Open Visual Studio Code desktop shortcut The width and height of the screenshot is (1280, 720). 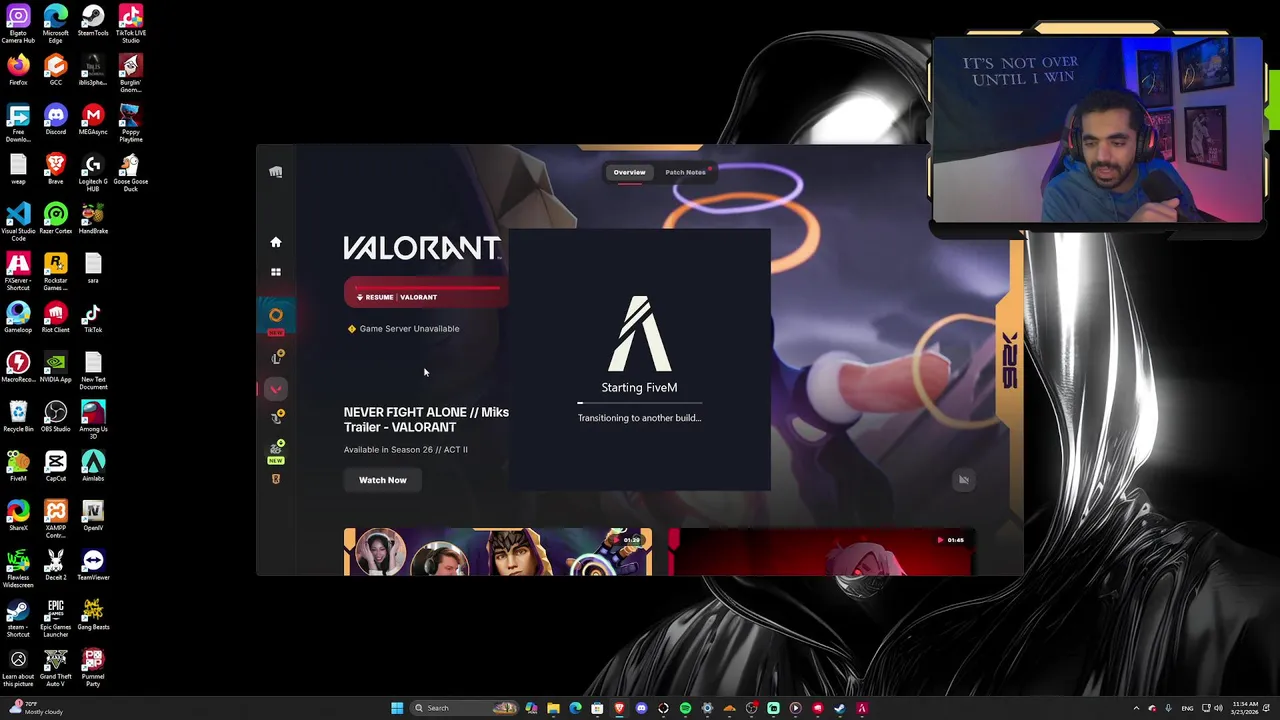(18, 222)
